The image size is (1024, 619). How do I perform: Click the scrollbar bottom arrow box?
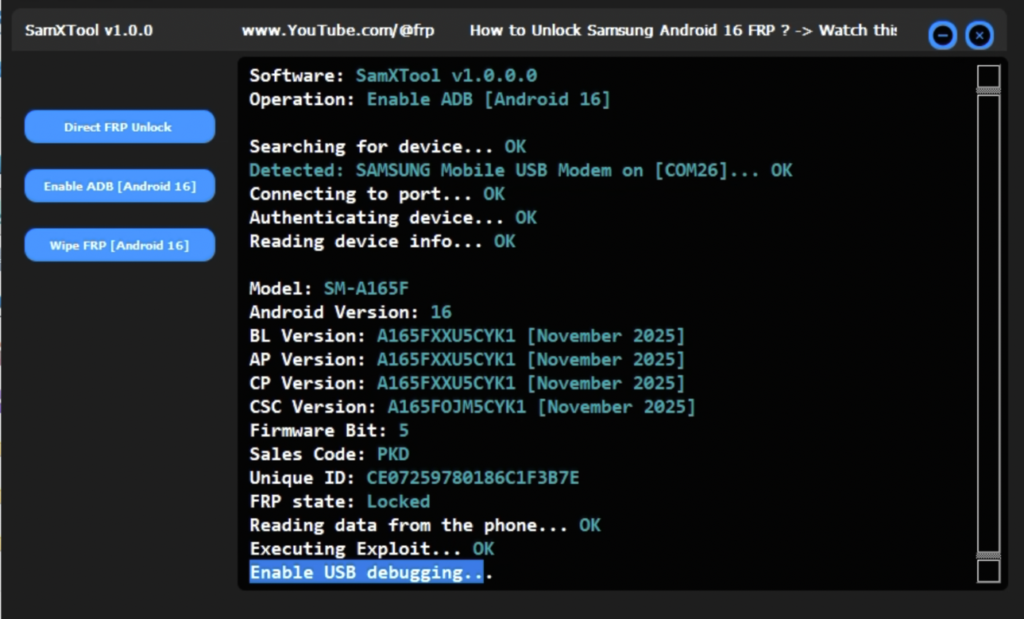click(x=988, y=570)
